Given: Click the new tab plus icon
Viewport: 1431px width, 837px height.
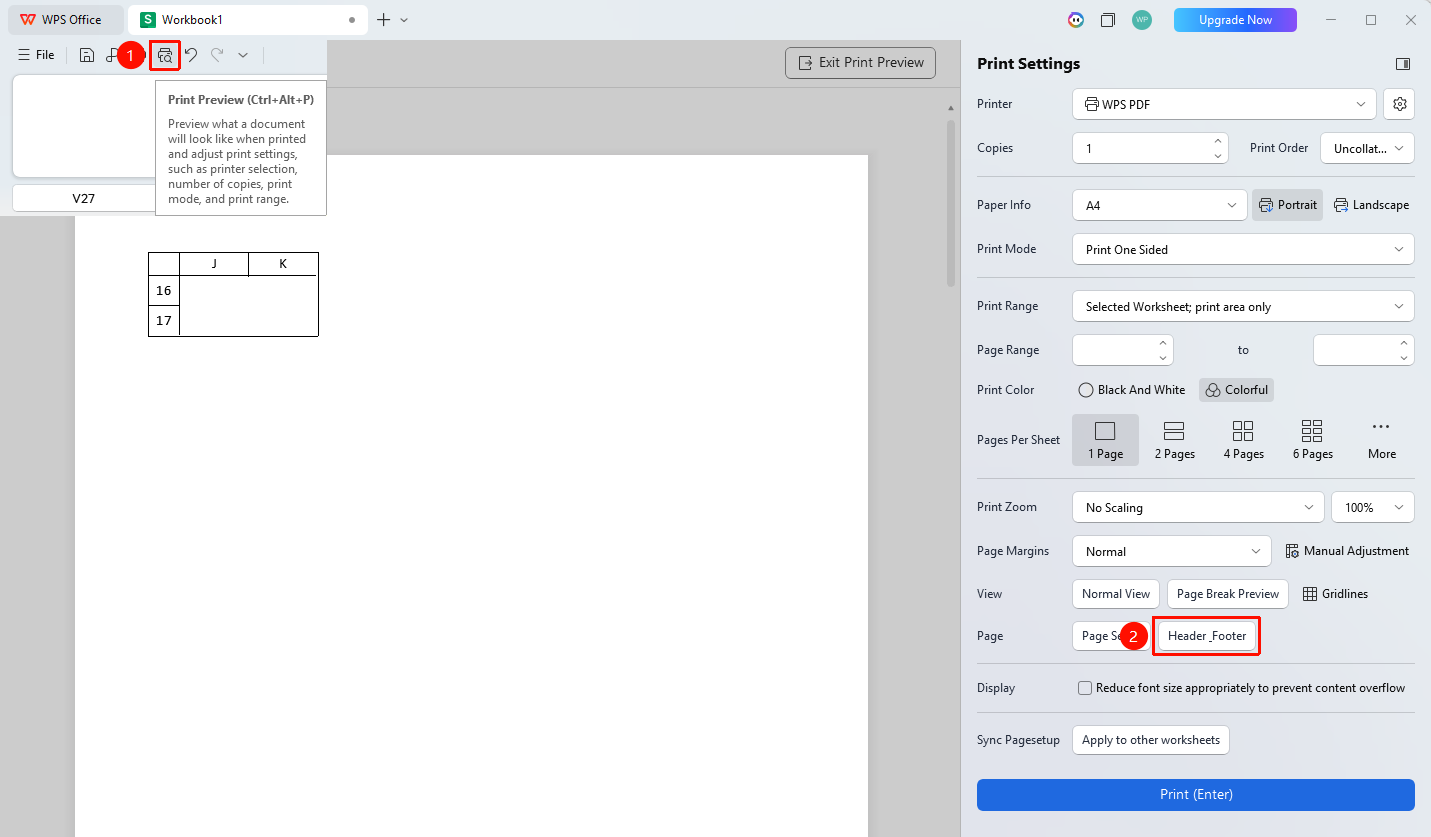Looking at the screenshot, I should click(383, 20).
